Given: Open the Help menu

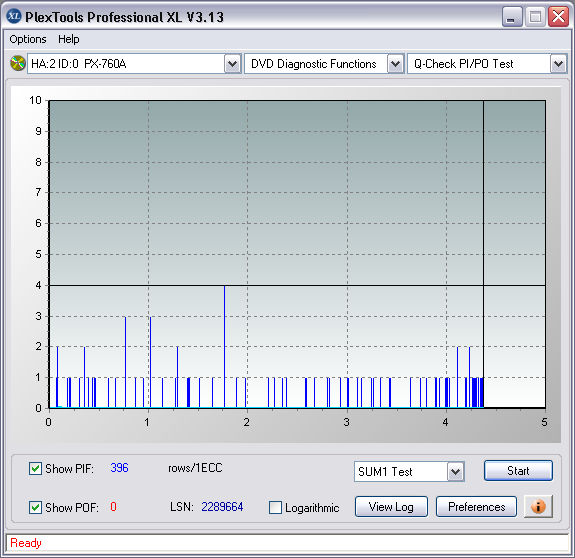Looking at the screenshot, I should [69, 39].
